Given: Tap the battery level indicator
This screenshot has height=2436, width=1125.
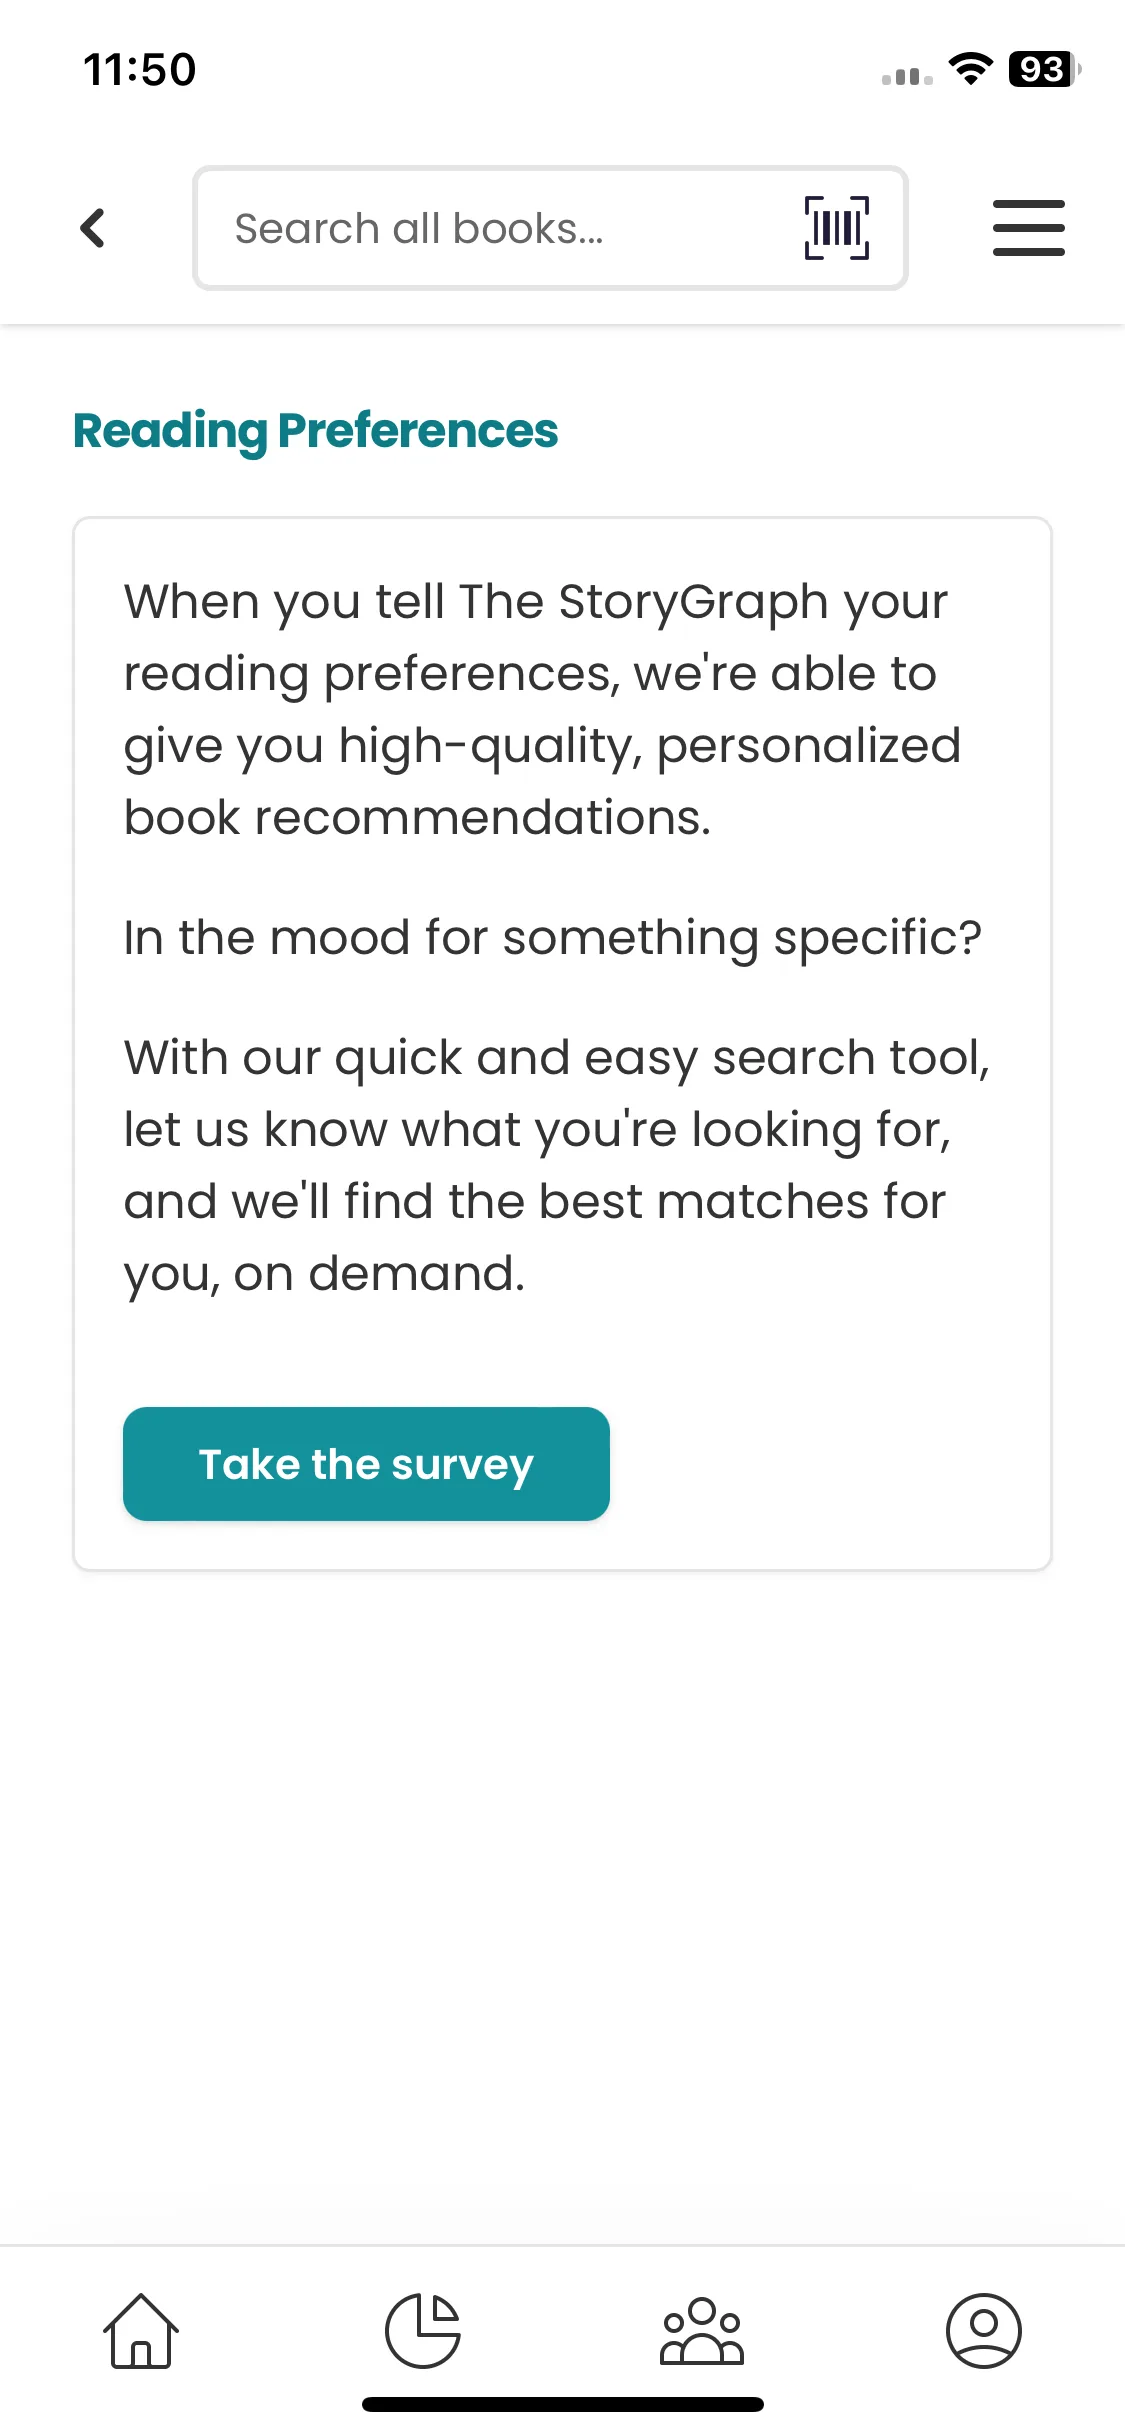Looking at the screenshot, I should coord(1044,69).
